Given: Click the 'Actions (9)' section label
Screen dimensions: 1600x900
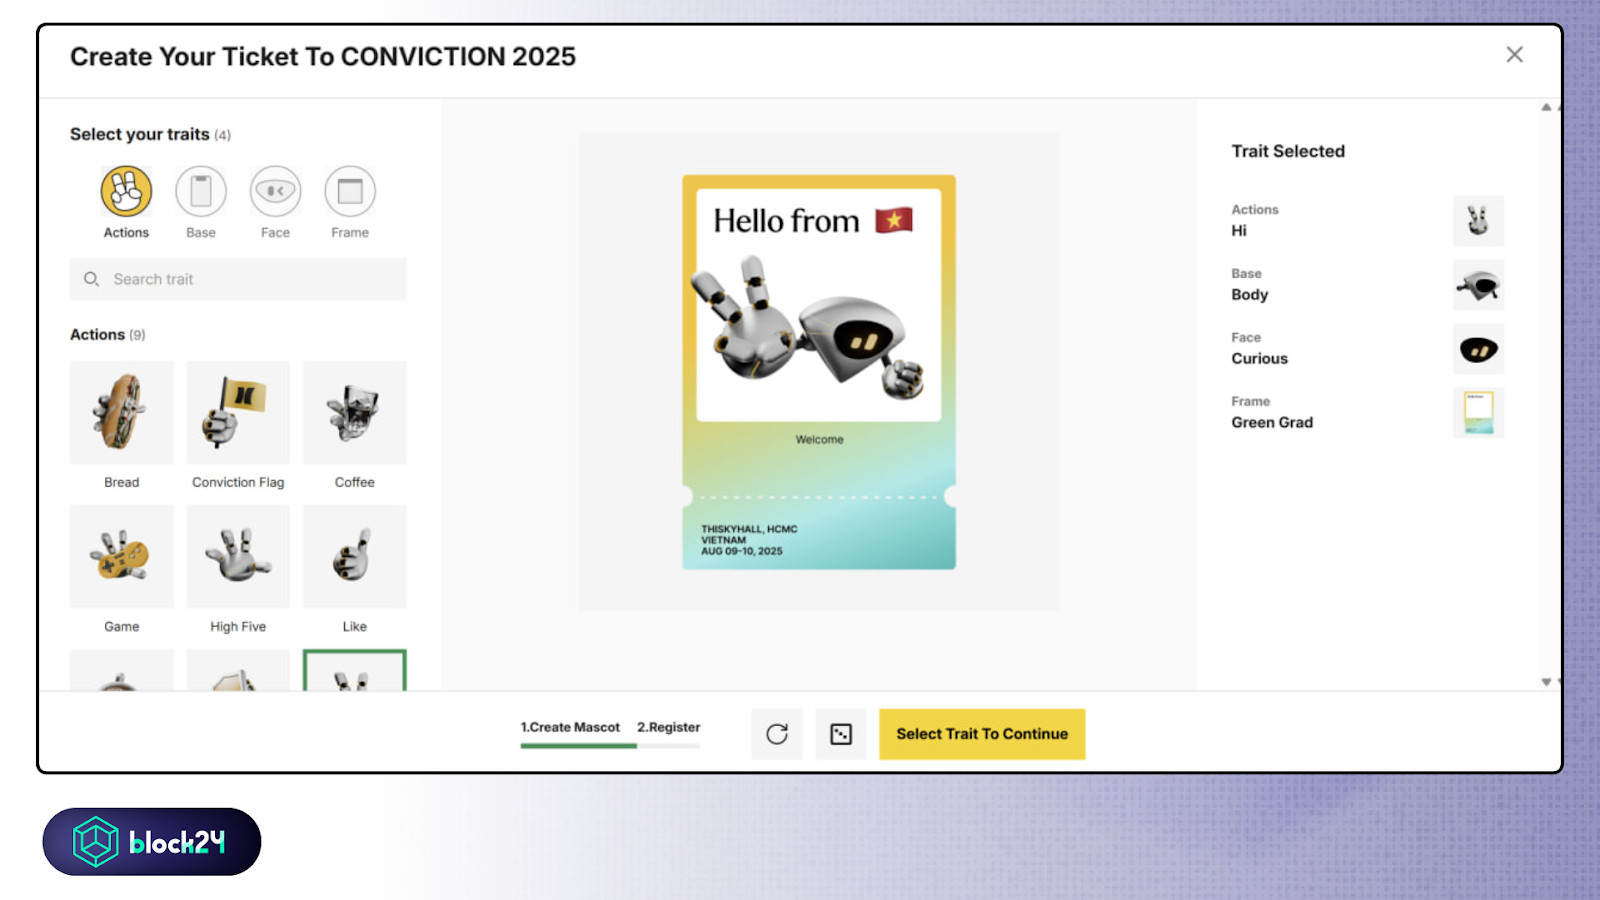Looking at the screenshot, I should [x=107, y=335].
